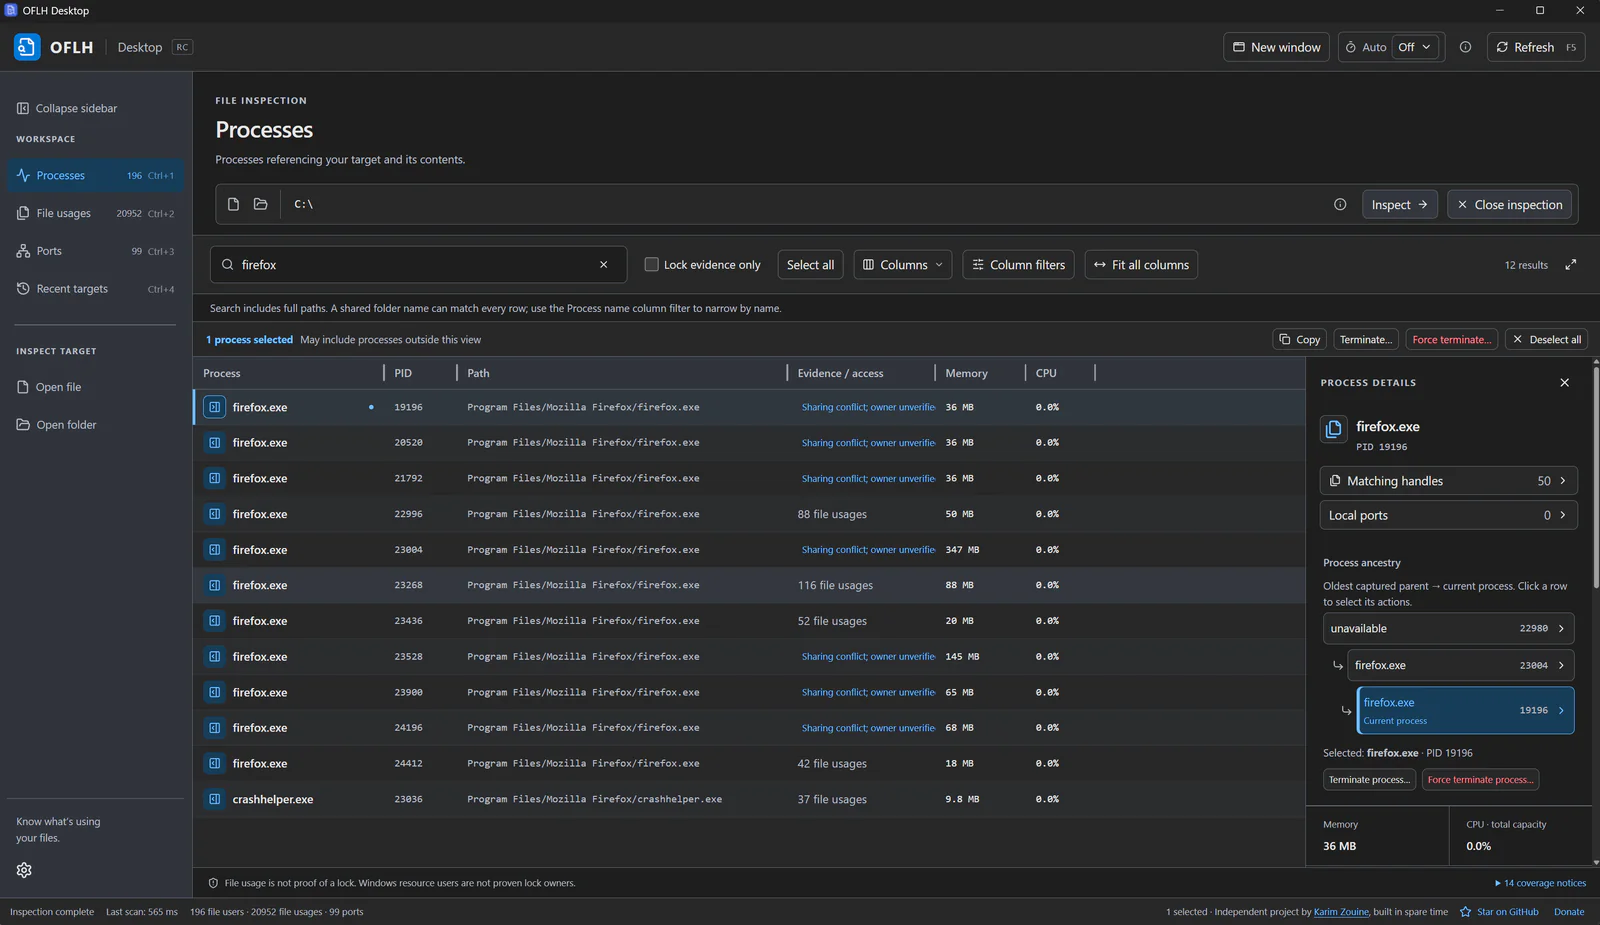Image resolution: width=1600 pixels, height=925 pixels.
Task: Collapse the sidebar
Action: pyautogui.click(x=67, y=108)
